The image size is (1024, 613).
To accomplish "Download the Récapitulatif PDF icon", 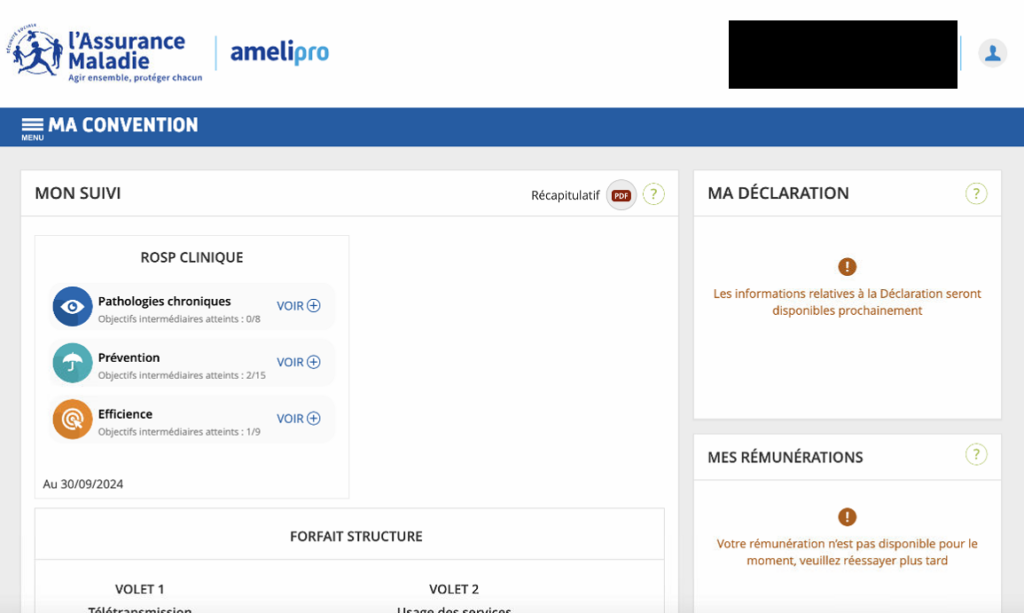I will (621, 195).
